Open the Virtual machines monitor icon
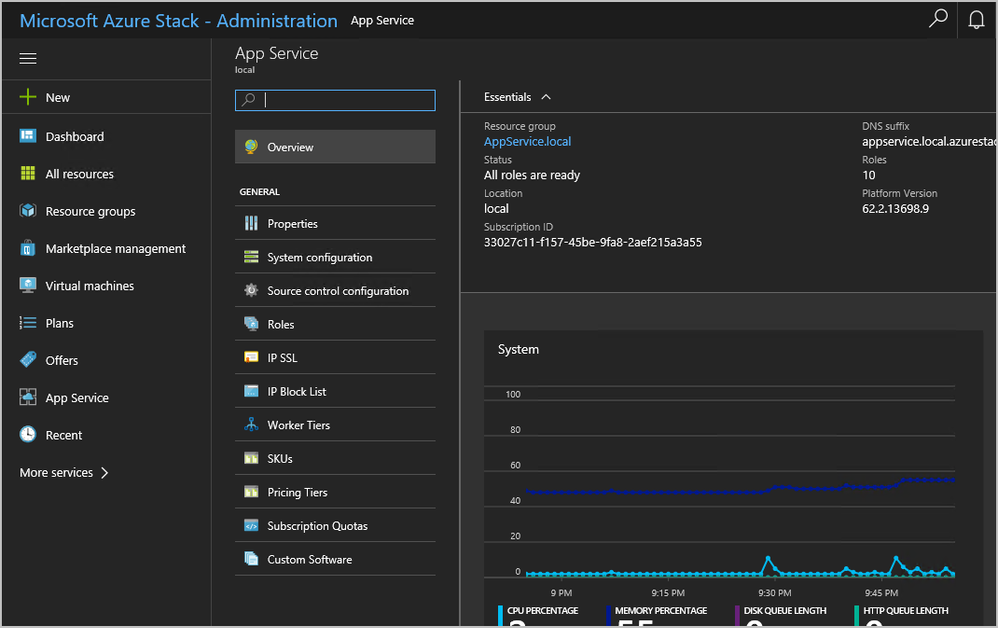This screenshot has width=998, height=628. pos(28,286)
